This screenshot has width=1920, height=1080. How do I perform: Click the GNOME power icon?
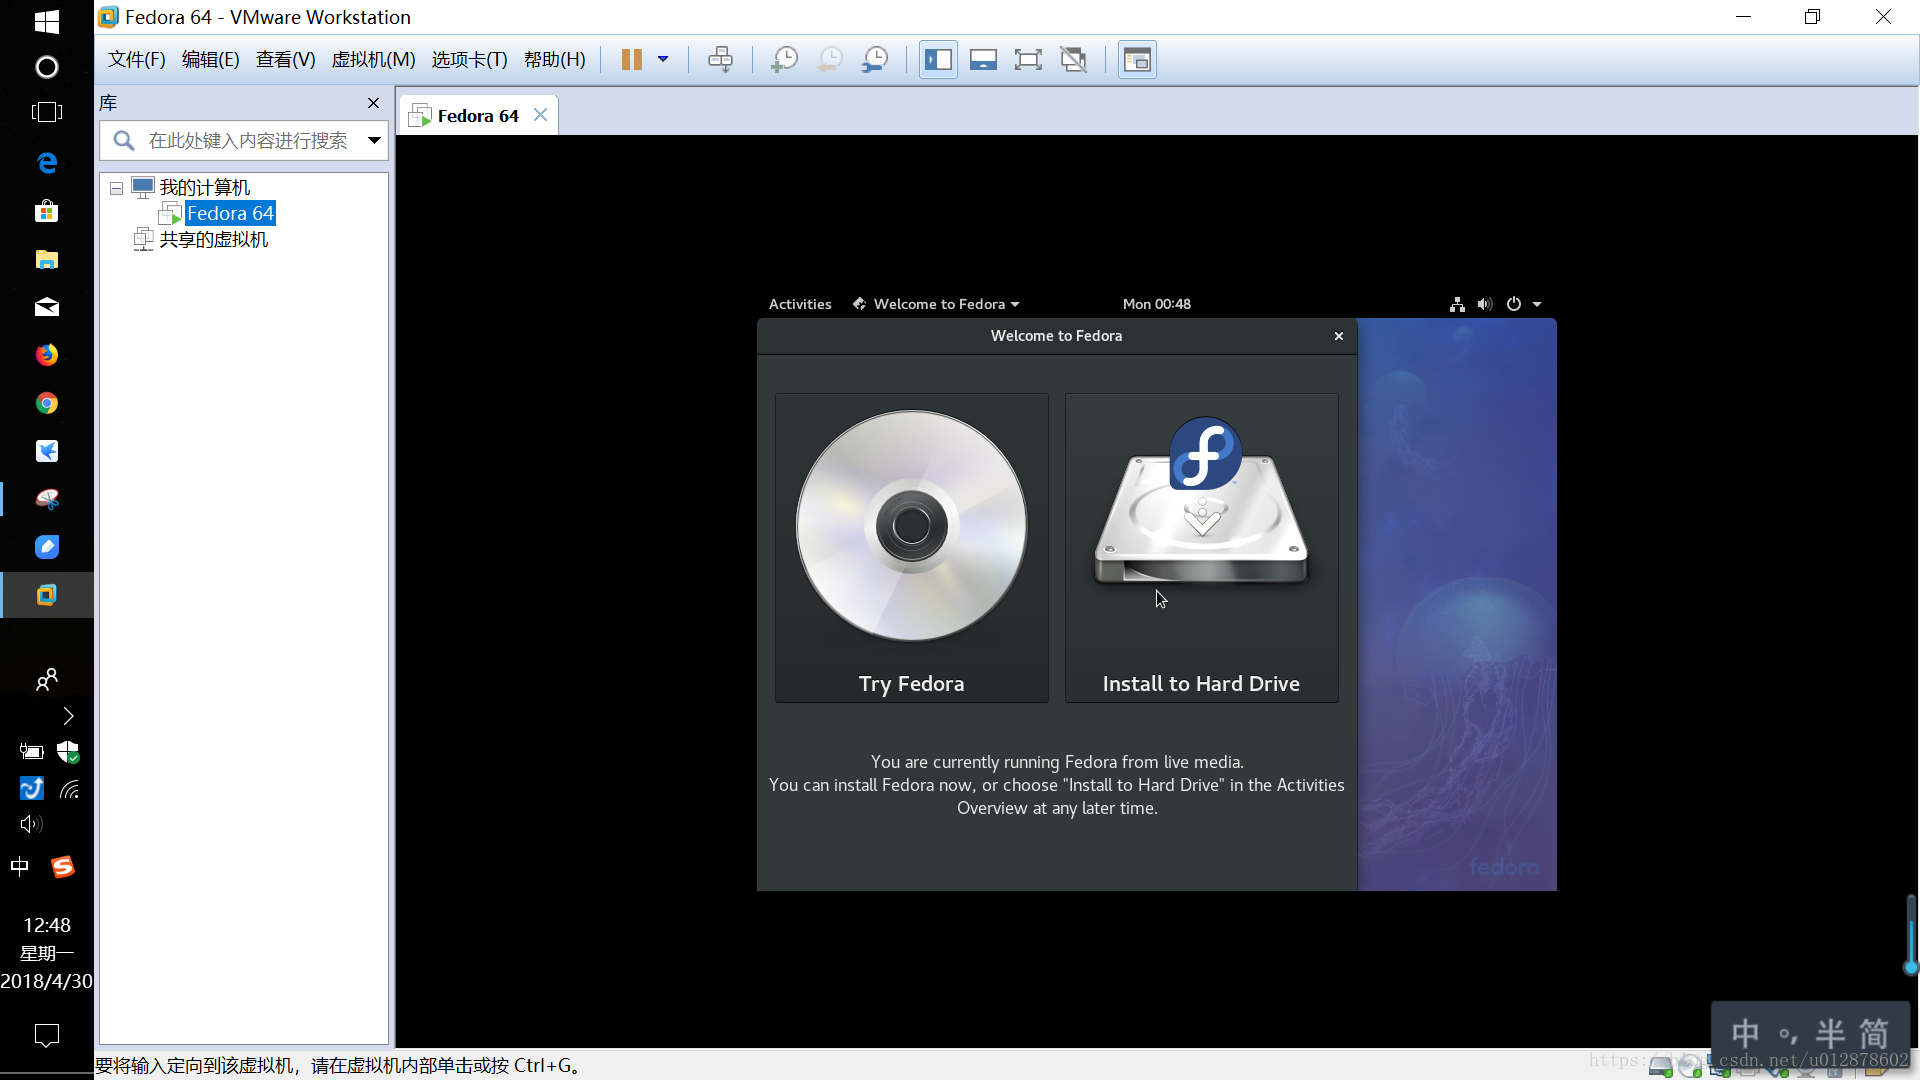point(1514,304)
